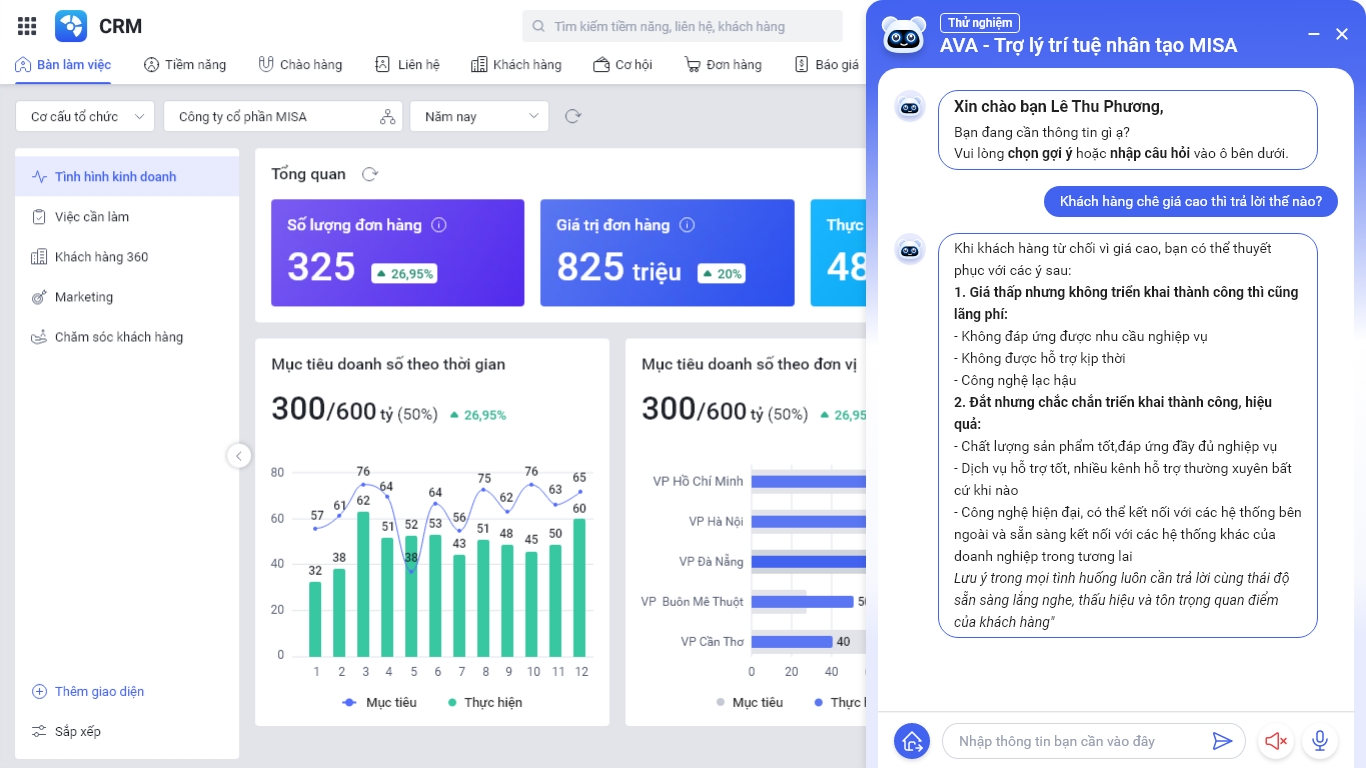Mute AVA voice with the speaker toggle
This screenshot has height=768, width=1366.
tap(1275, 741)
